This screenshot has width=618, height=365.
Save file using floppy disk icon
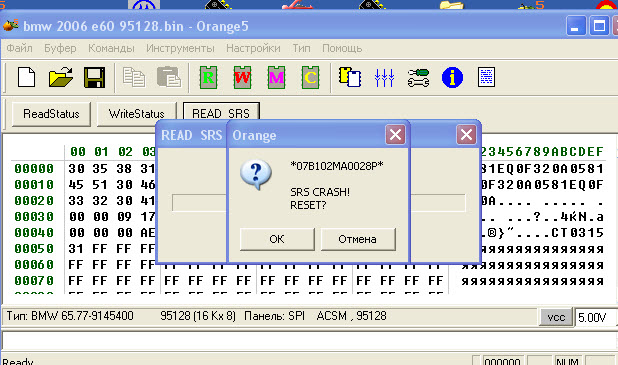tap(94, 77)
